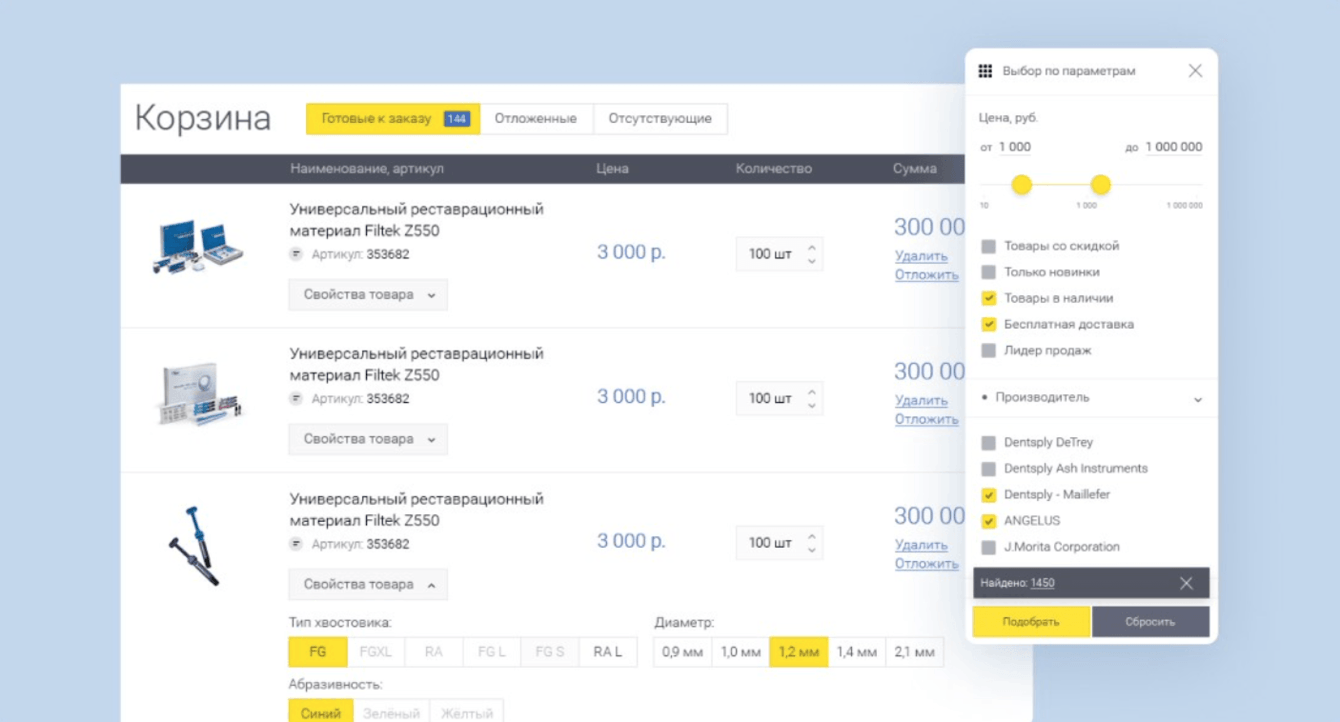The image size is (1340, 722).
Task: Click the left price slider handle
Action: (x=1021, y=185)
